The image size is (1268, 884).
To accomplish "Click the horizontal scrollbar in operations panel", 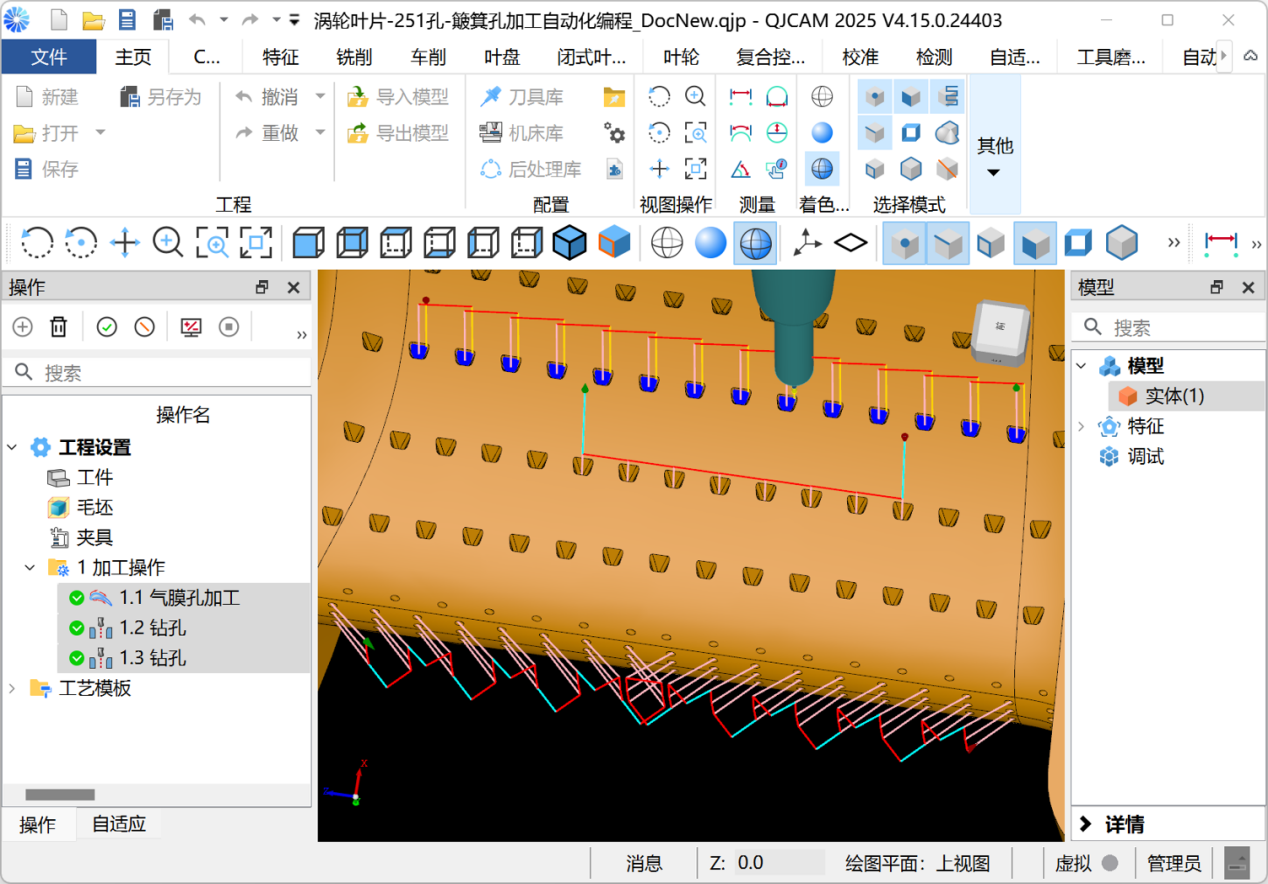I will pos(60,795).
